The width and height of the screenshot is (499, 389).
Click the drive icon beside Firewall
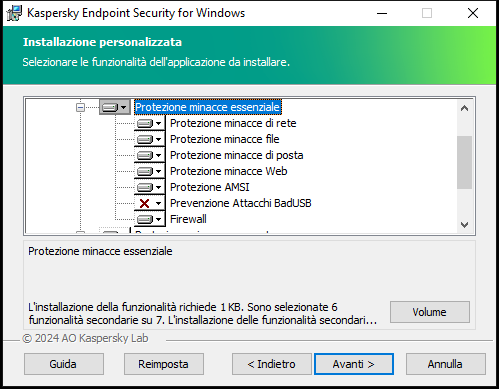pos(145,219)
